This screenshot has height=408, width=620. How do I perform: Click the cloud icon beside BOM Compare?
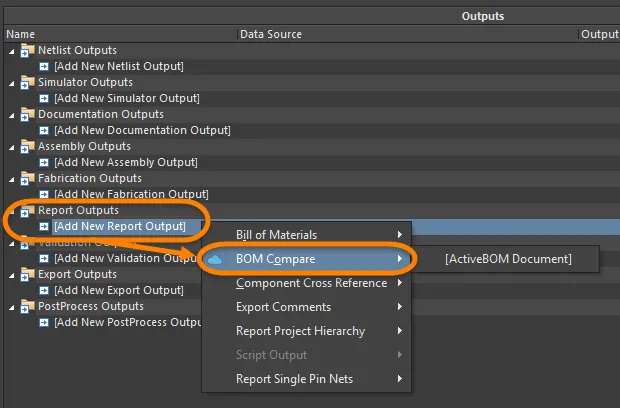215,259
